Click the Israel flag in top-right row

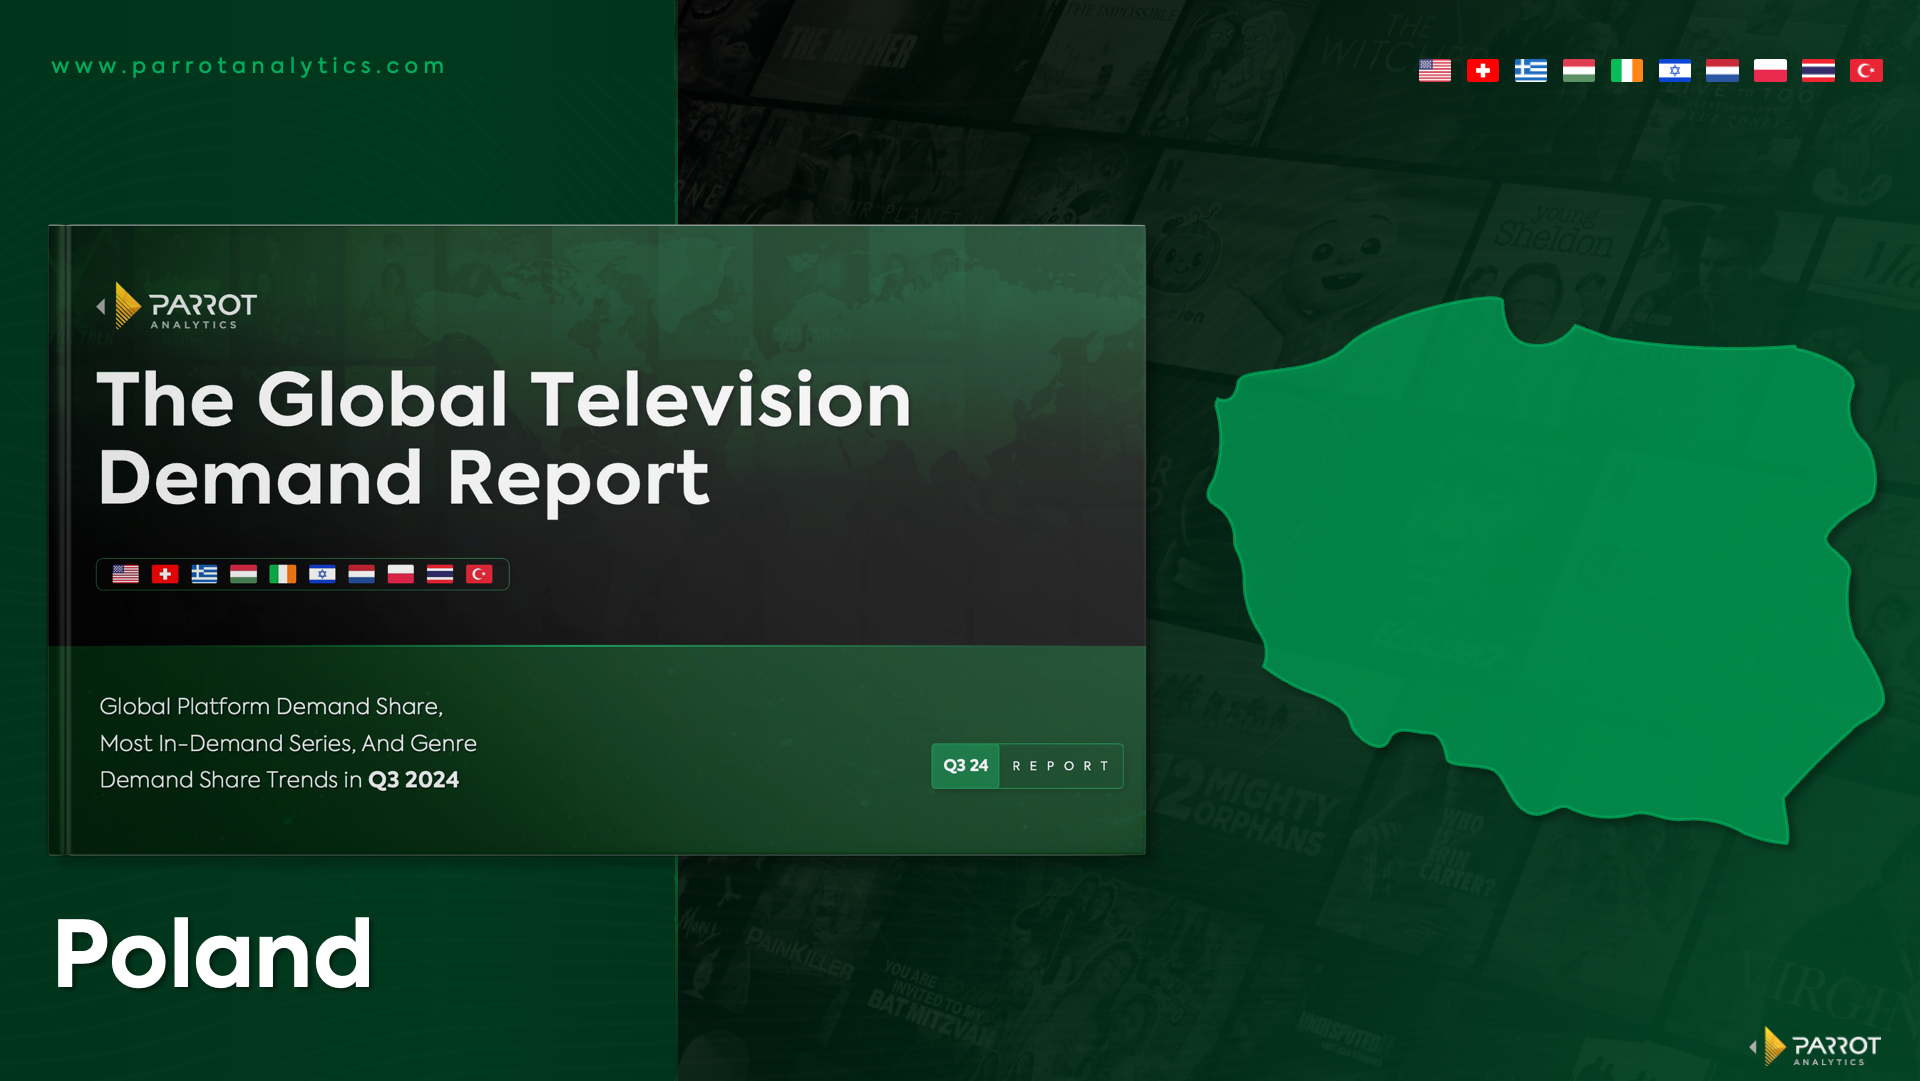pos(1674,70)
